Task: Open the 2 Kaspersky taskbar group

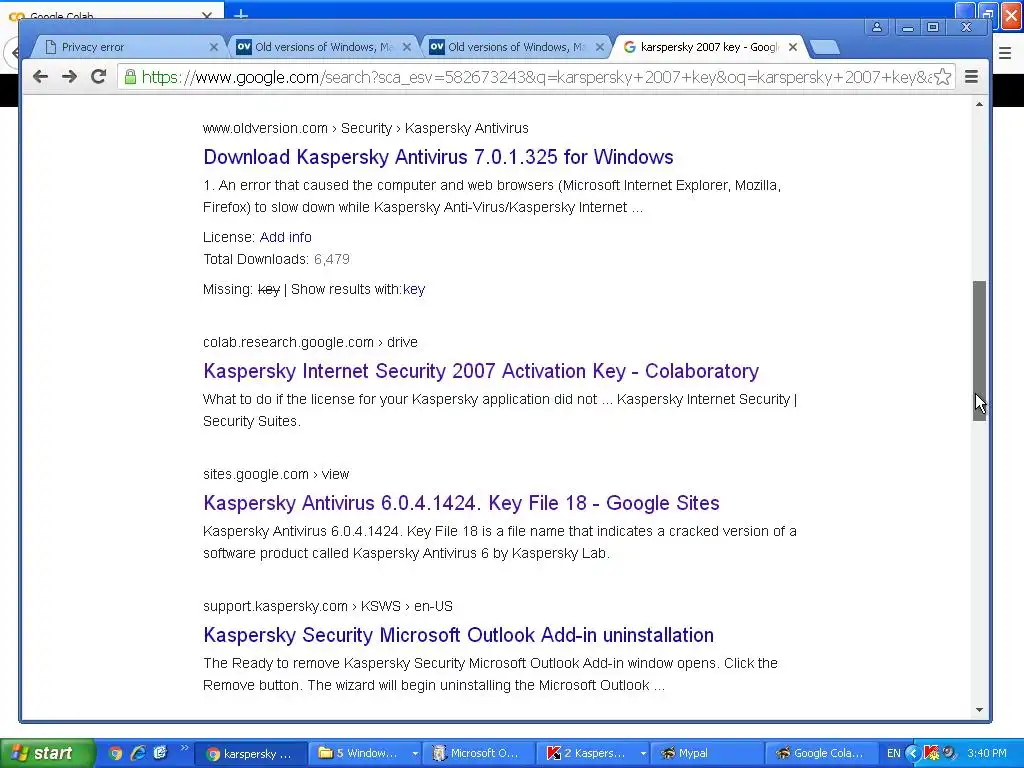Action: tap(593, 754)
